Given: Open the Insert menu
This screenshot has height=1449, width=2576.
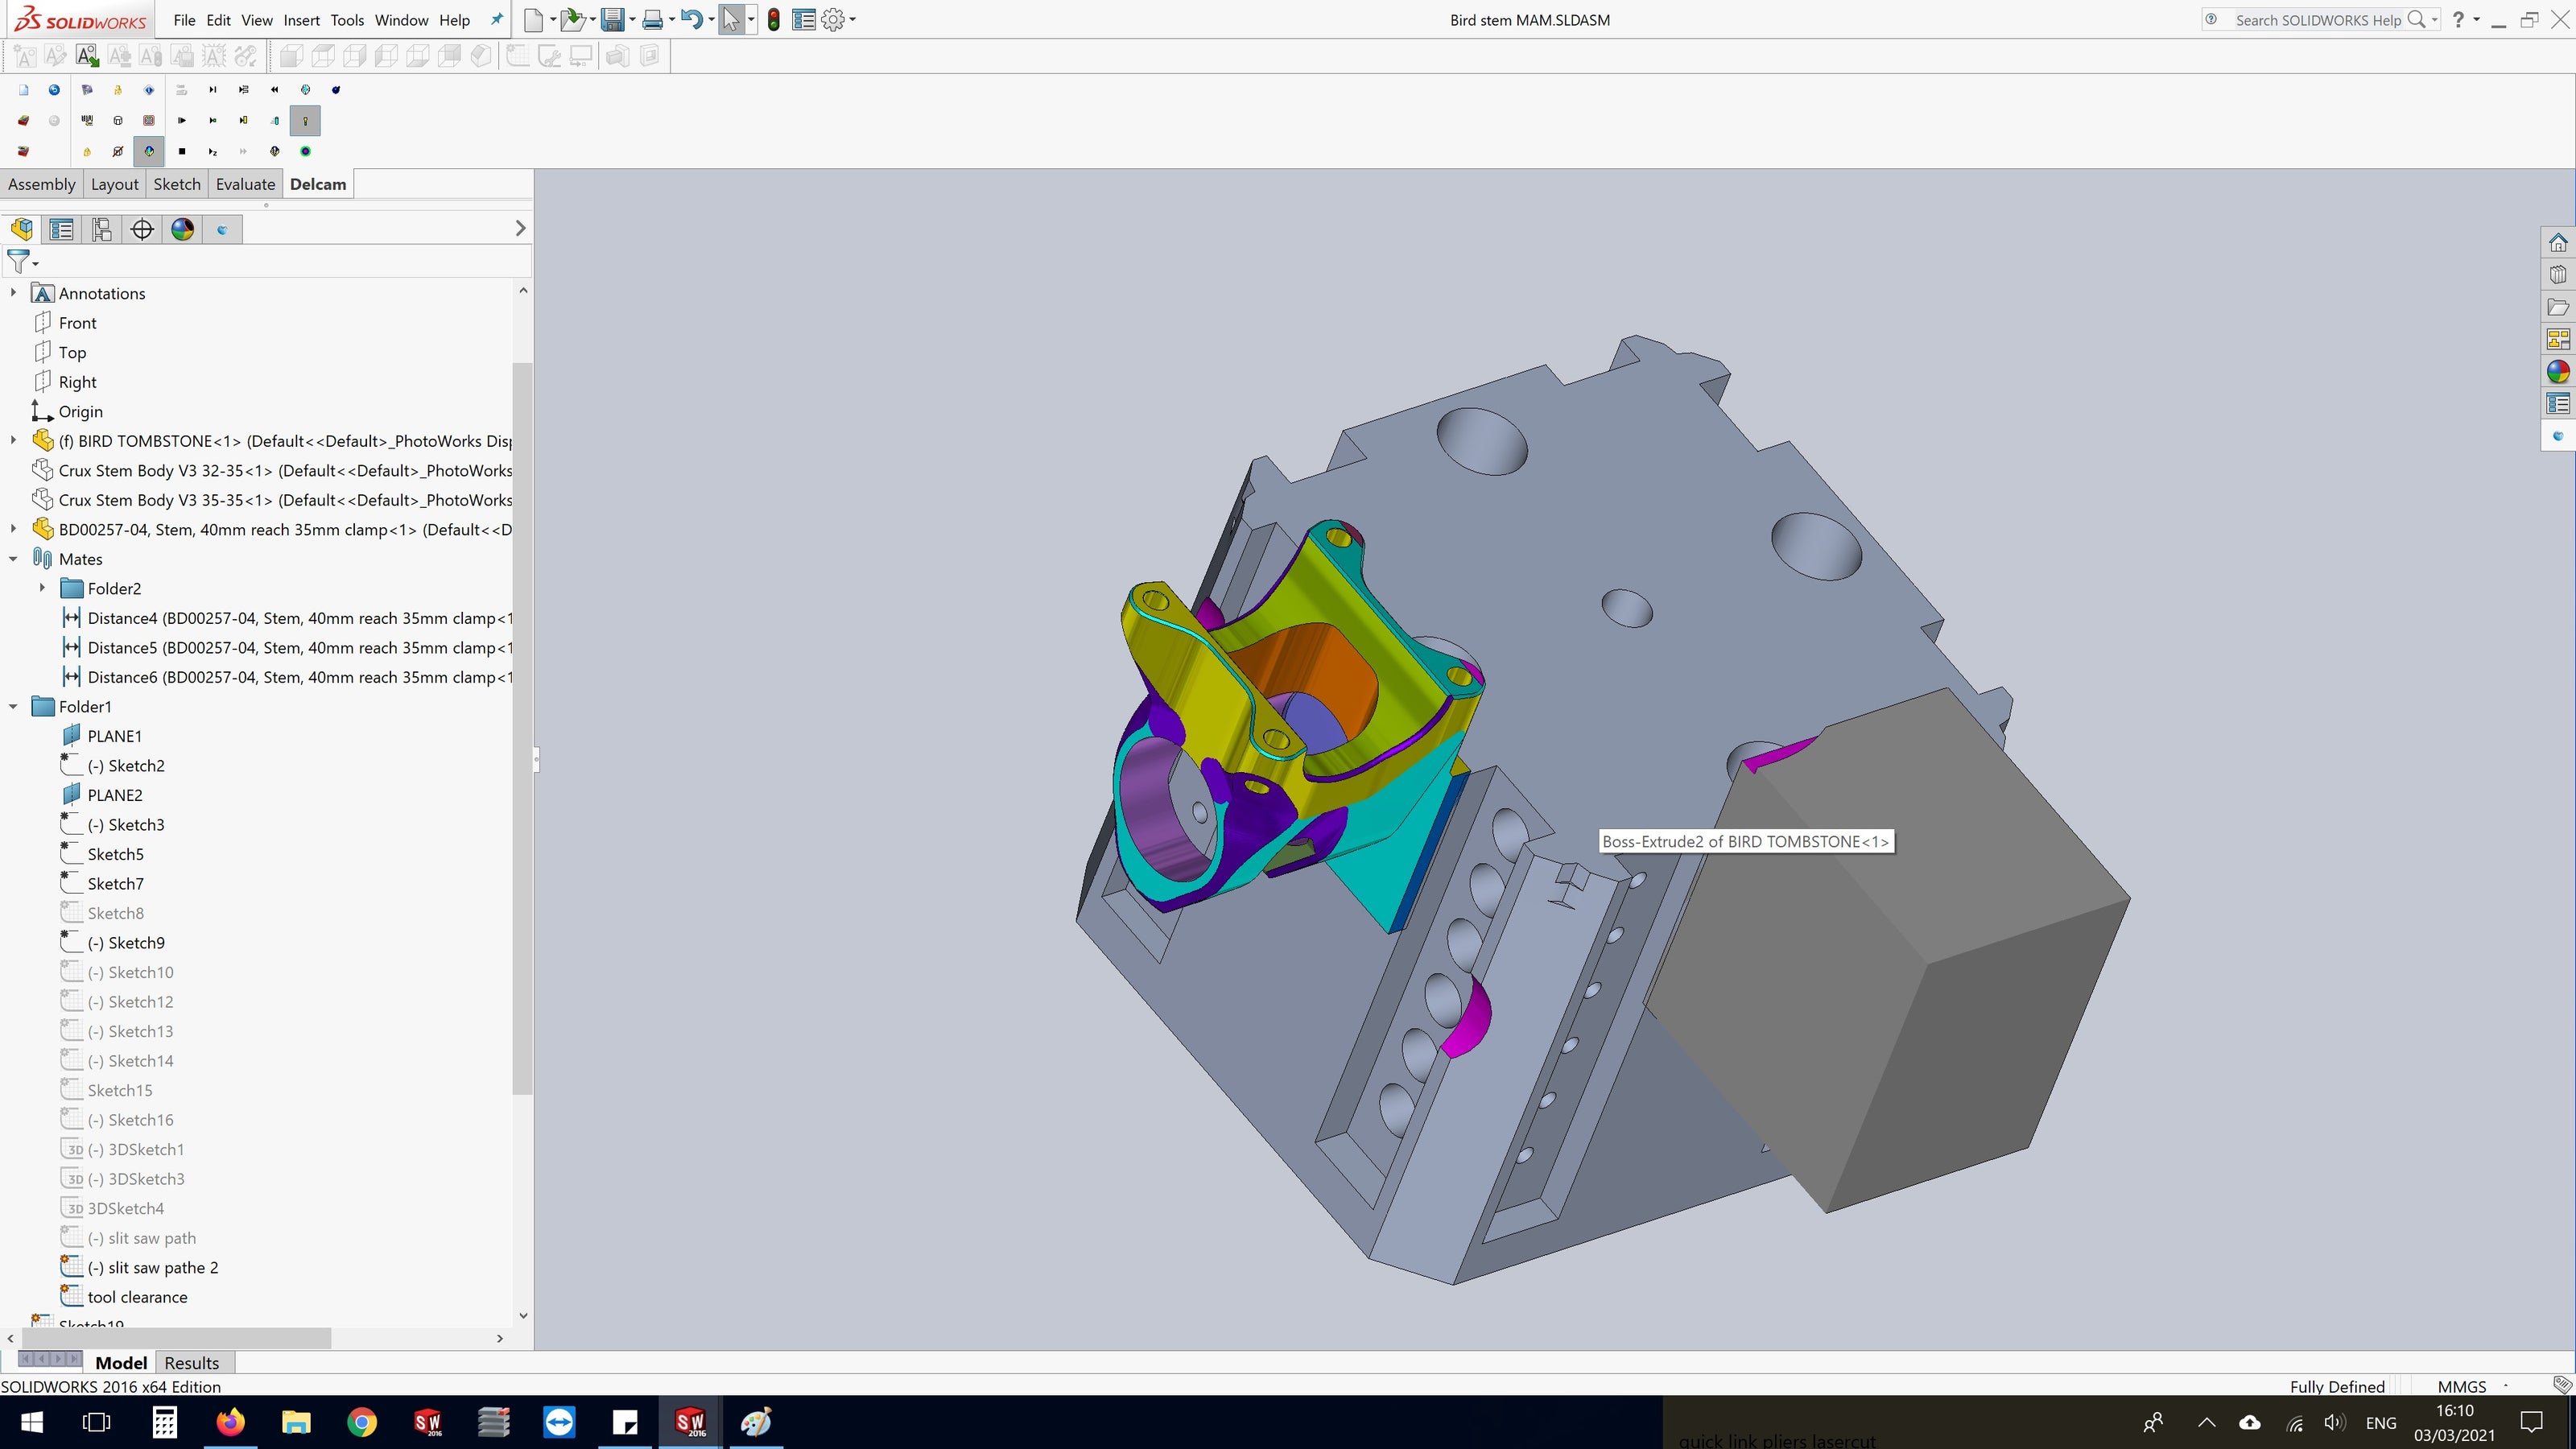Looking at the screenshot, I should click(301, 20).
